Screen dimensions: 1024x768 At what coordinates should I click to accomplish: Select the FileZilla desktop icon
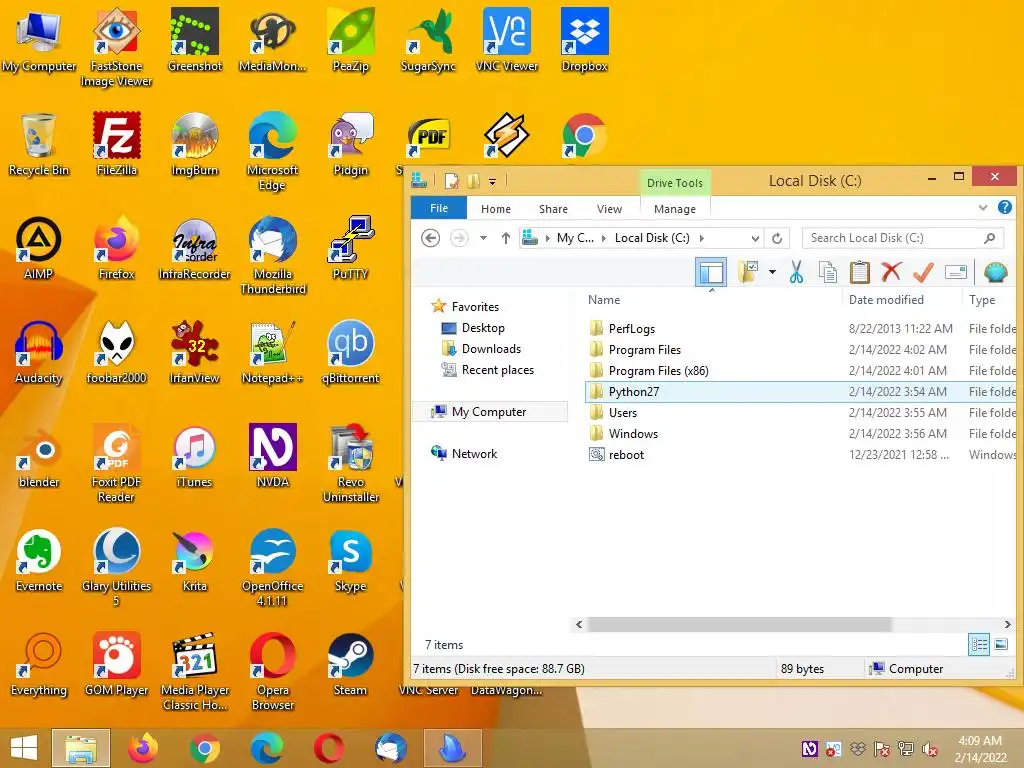click(x=116, y=144)
